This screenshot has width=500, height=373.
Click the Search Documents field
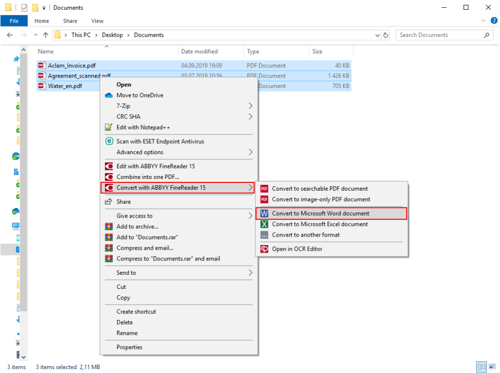pyautogui.click(x=444, y=35)
